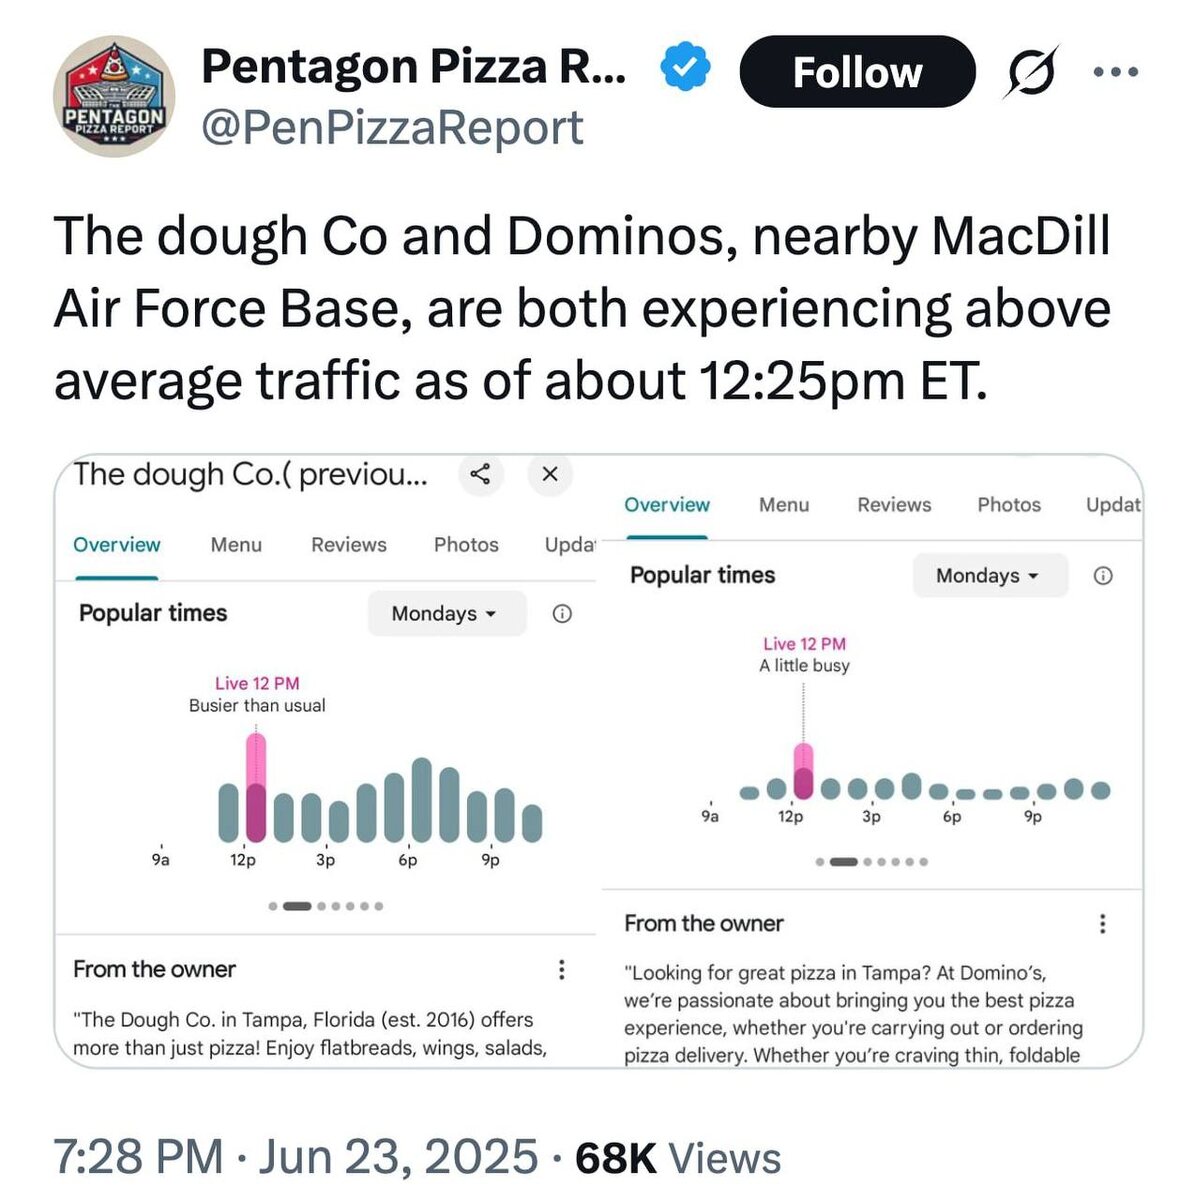Click the @PenPizzaReport handle link
The width and height of the screenshot is (1195, 1200).
pyautogui.click(x=393, y=127)
